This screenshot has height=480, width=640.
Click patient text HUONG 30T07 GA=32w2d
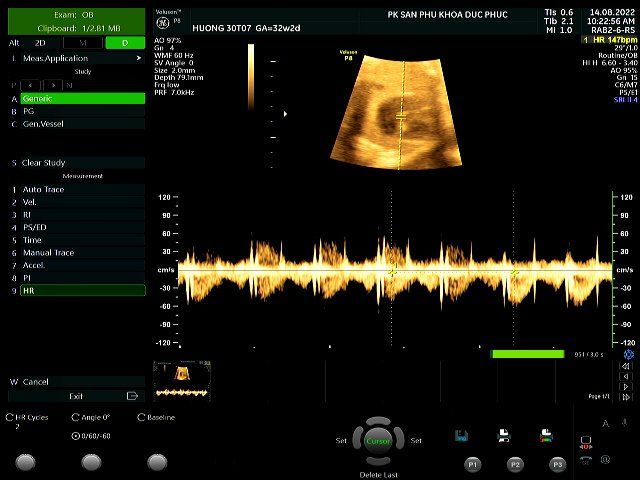[x=246, y=28]
